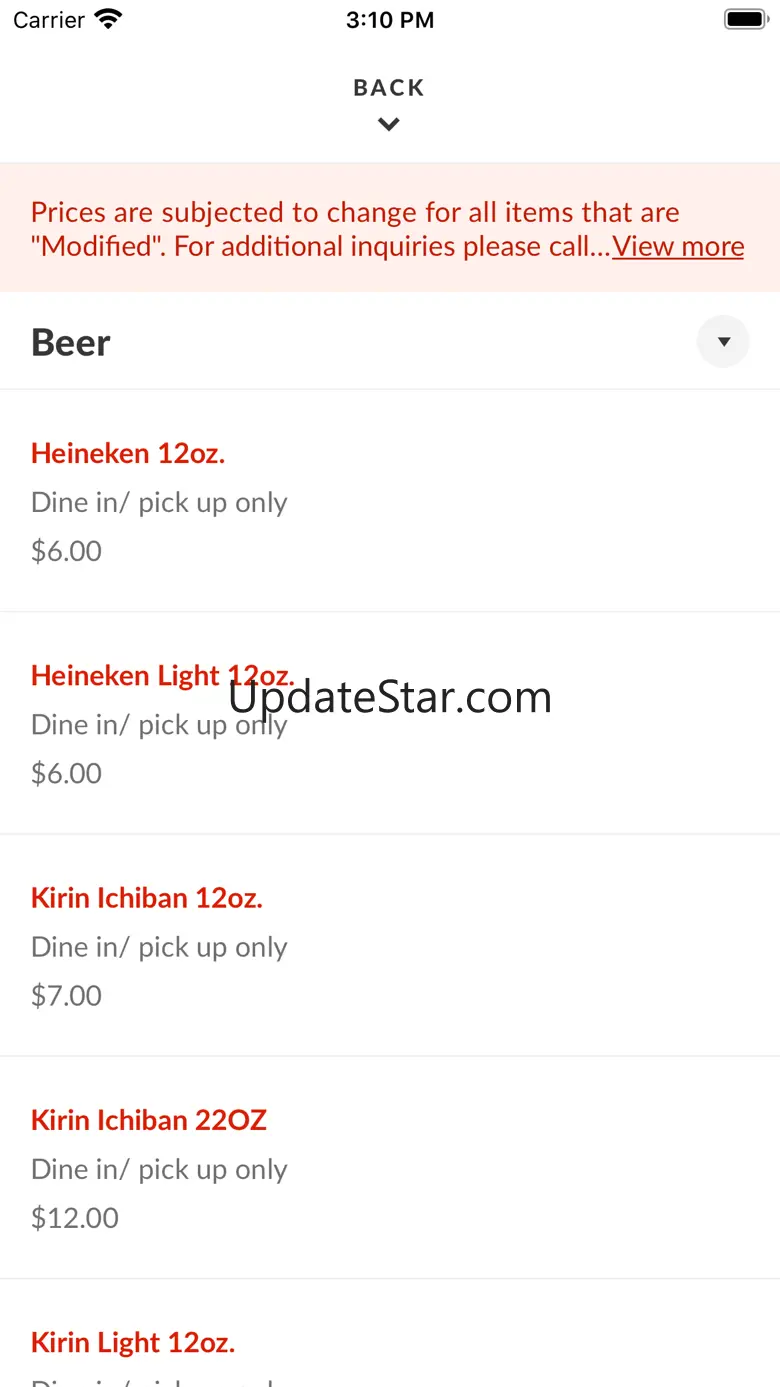Expand the Beer category dropdown arrow
This screenshot has width=780, height=1387.
(723, 342)
